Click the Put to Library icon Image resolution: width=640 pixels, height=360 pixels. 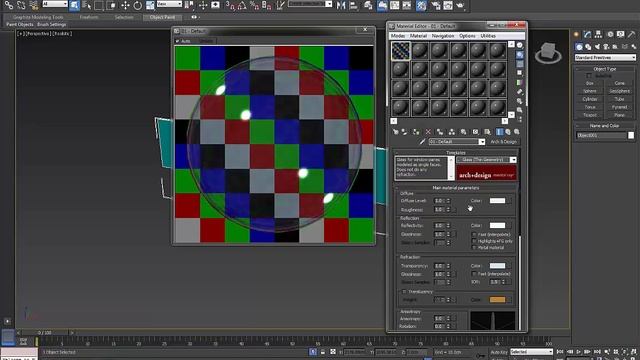(x=463, y=132)
